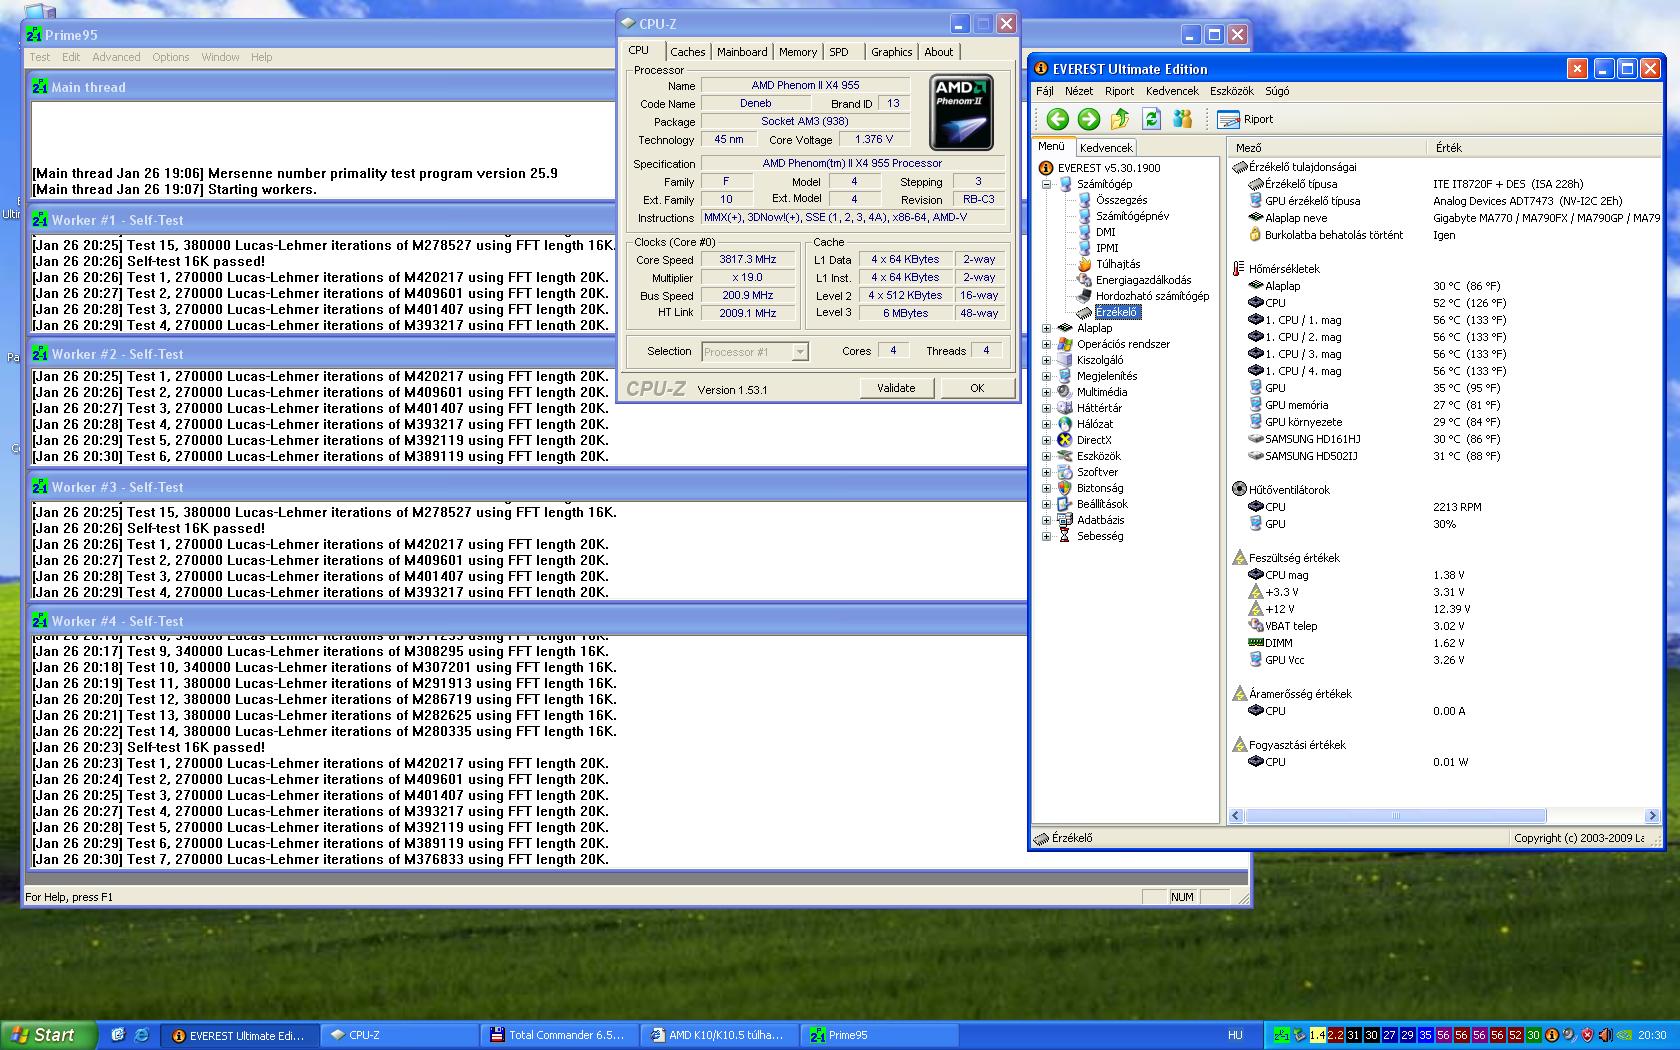Select Számítógépnév in EVEREST tree
Image resolution: width=1680 pixels, height=1050 pixels.
point(1123,216)
